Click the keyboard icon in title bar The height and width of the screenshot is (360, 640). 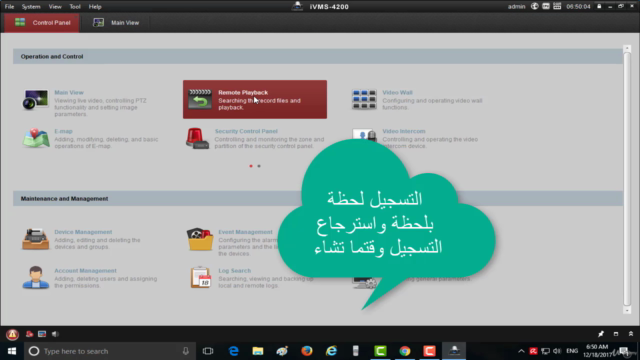(557, 6)
